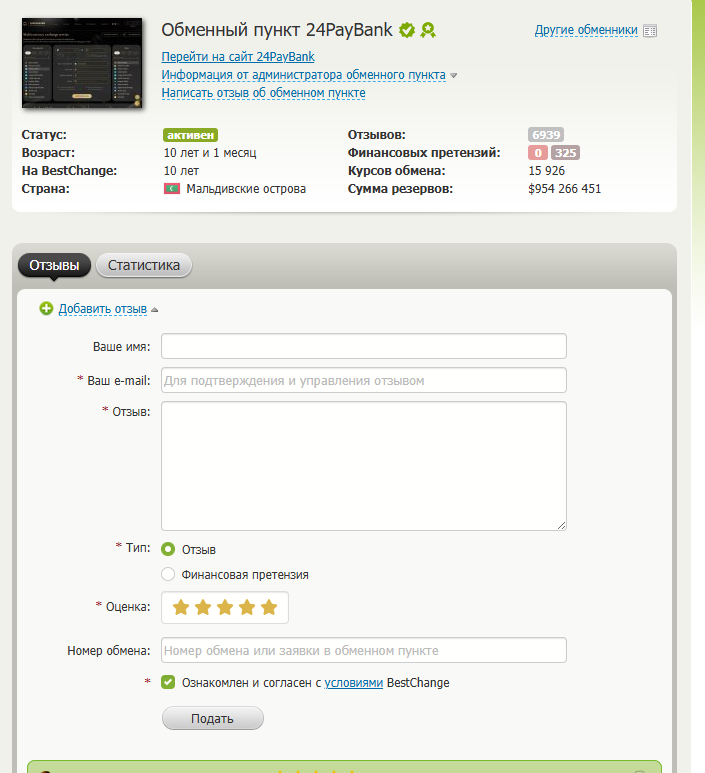
Task: Switch to the Отзывы tab
Action: pyautogui.click(x=54, y=265)
